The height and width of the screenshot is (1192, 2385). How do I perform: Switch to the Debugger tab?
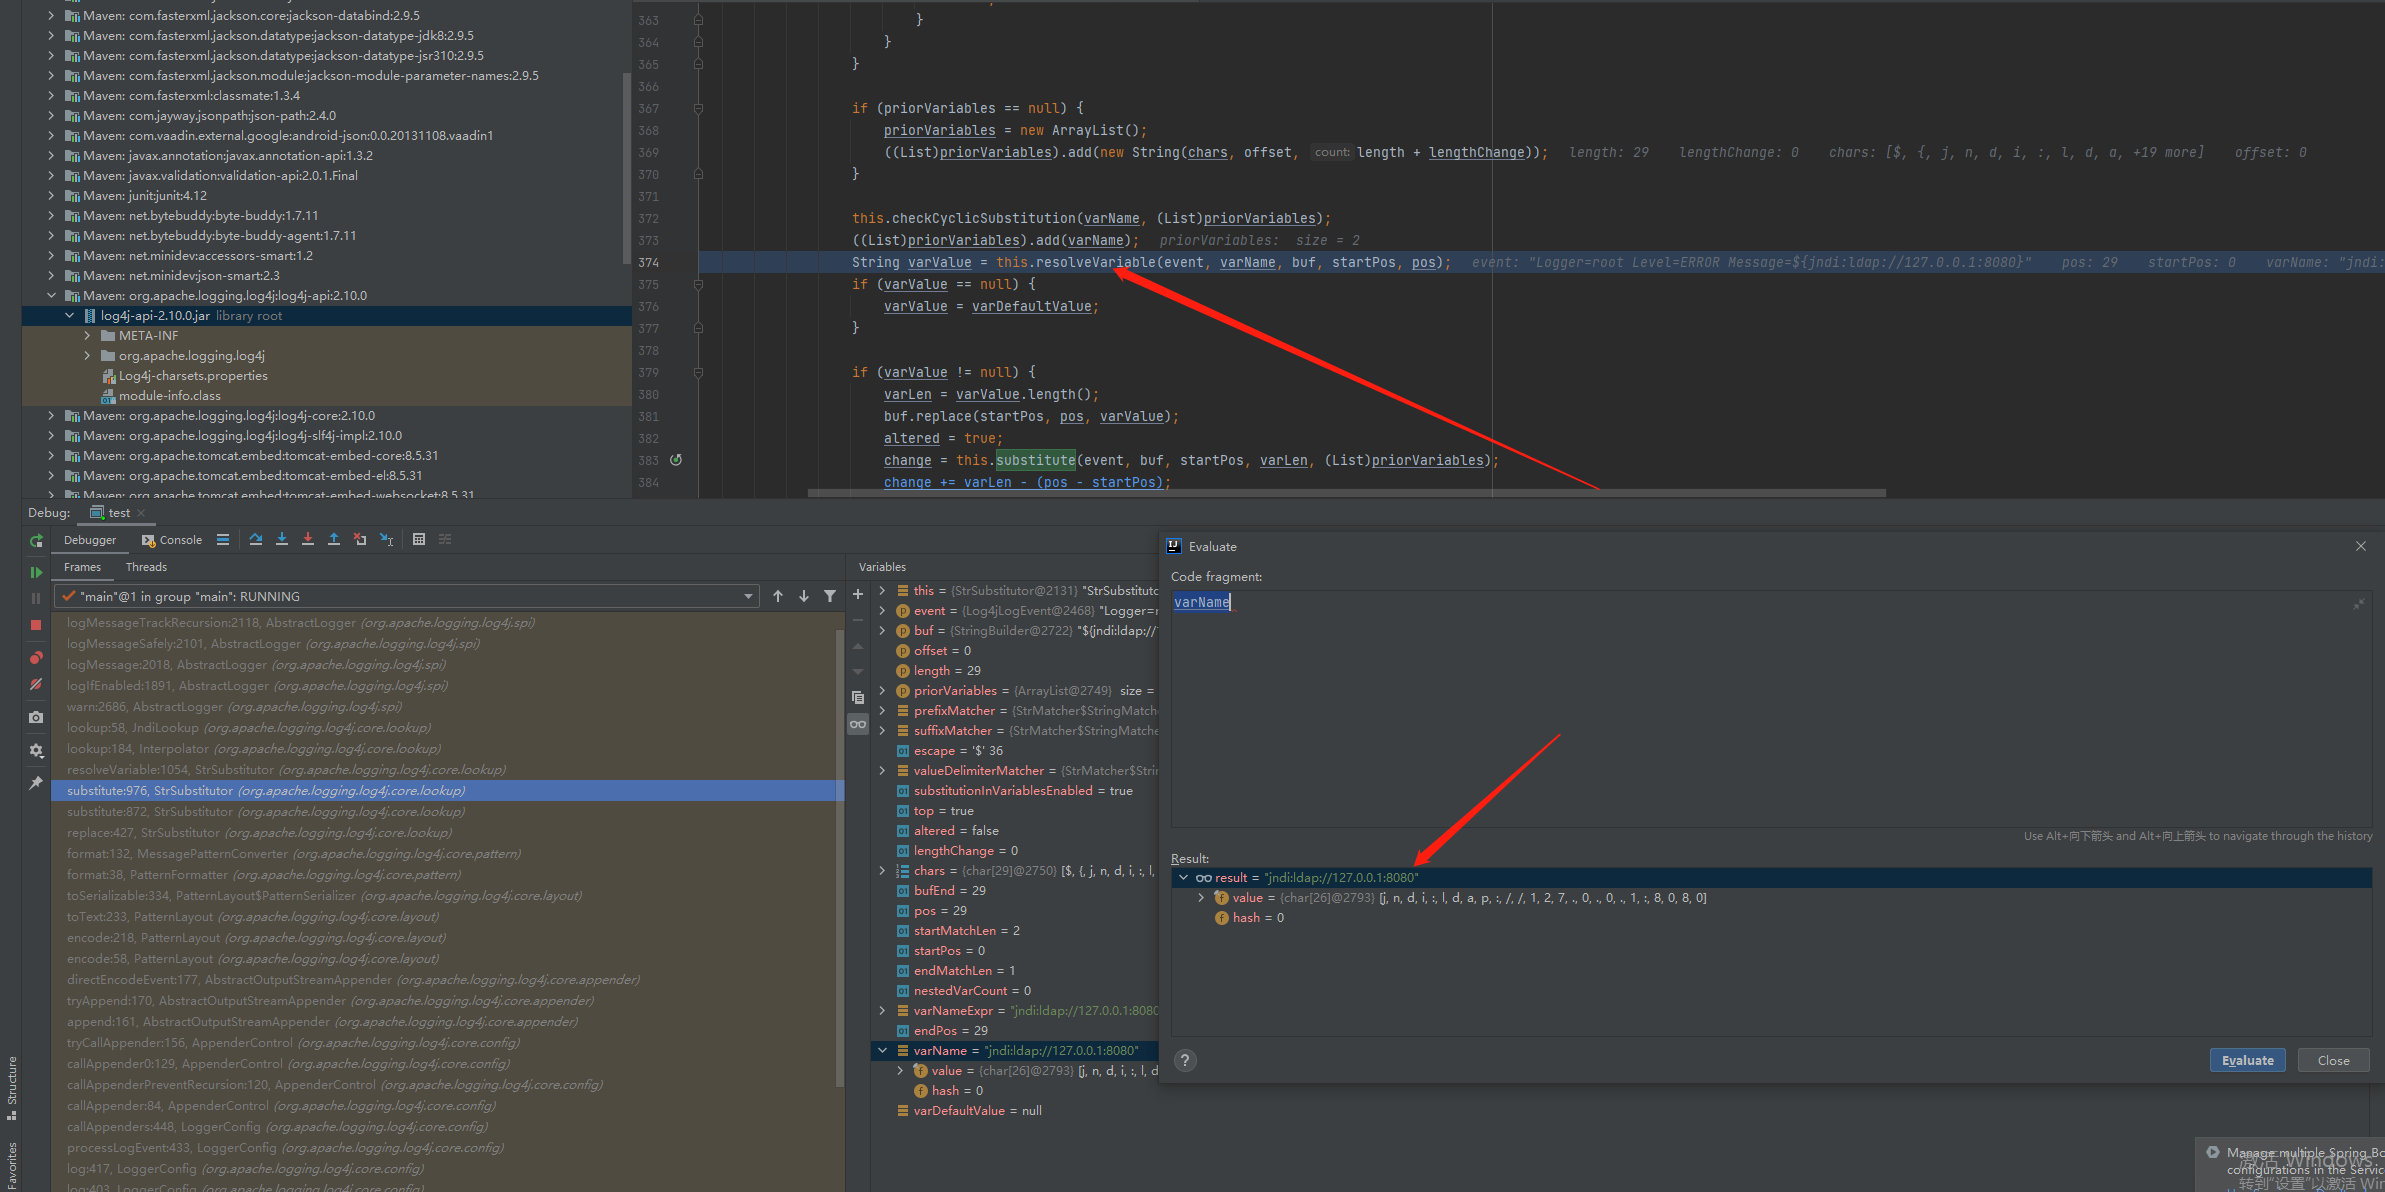pyautogui.click(x=90, y=540)
